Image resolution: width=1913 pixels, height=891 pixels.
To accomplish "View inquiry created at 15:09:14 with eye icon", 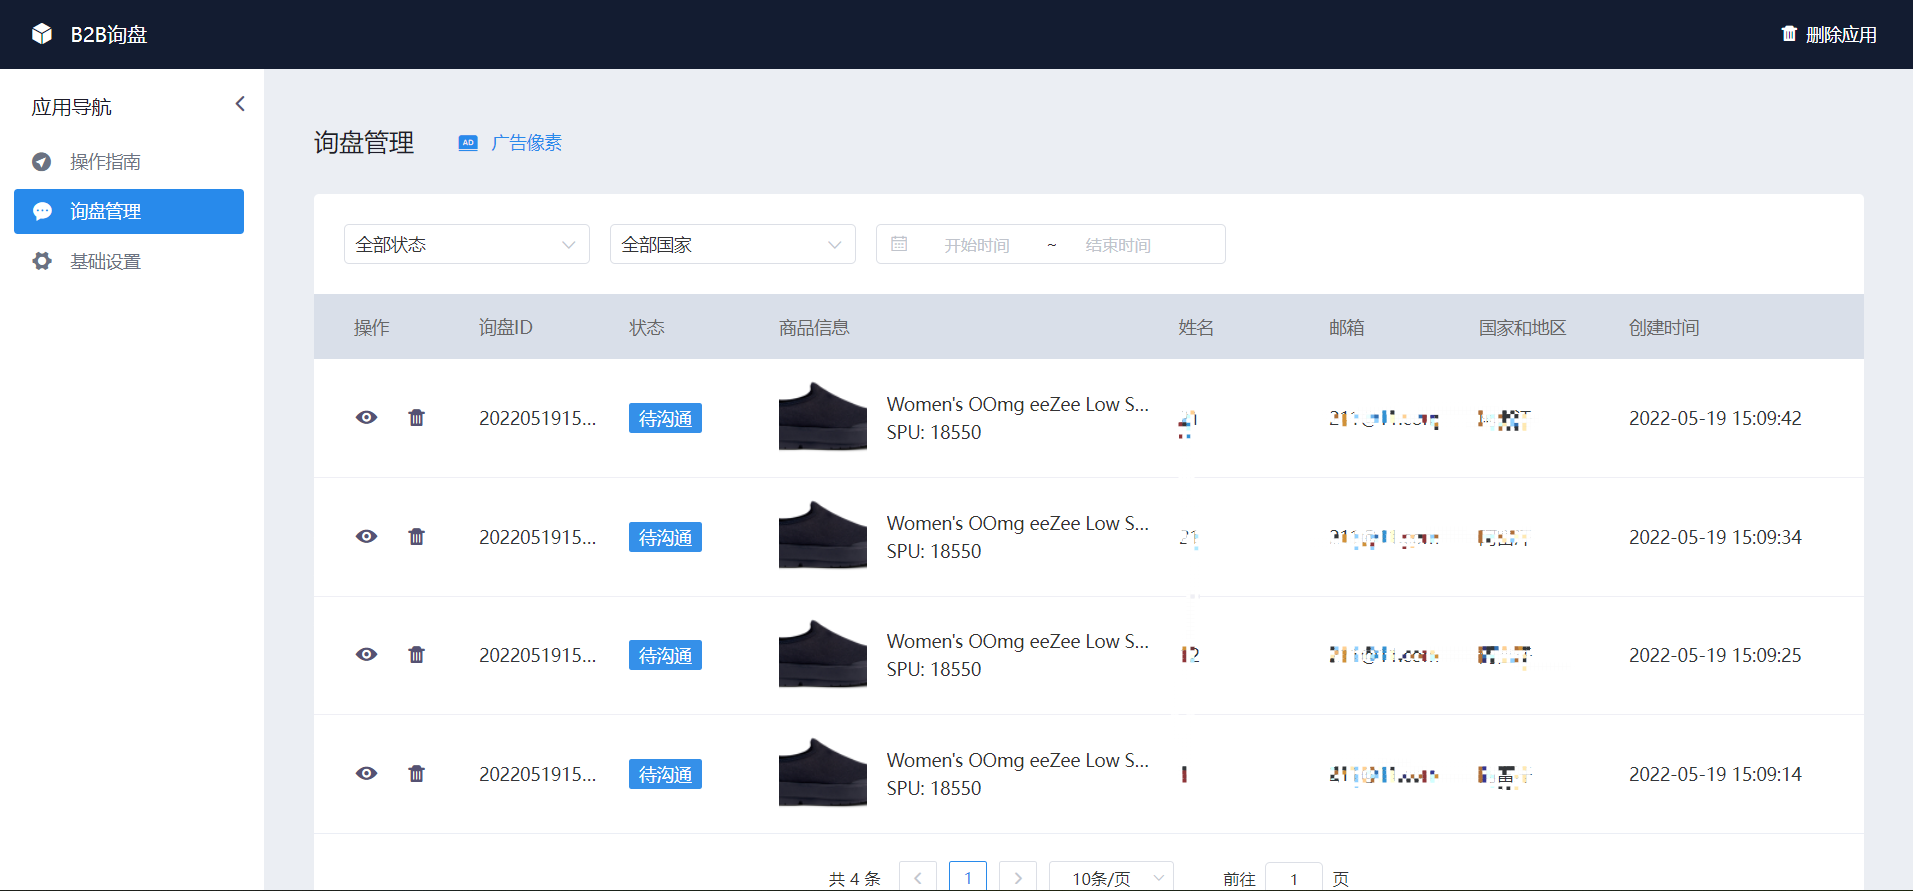I will pyautogui.click(x=367, y=773).
